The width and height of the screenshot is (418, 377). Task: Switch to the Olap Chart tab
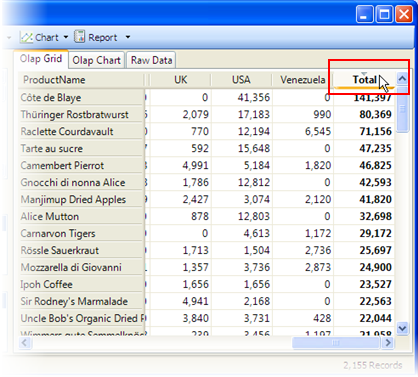tap(96, 60)
